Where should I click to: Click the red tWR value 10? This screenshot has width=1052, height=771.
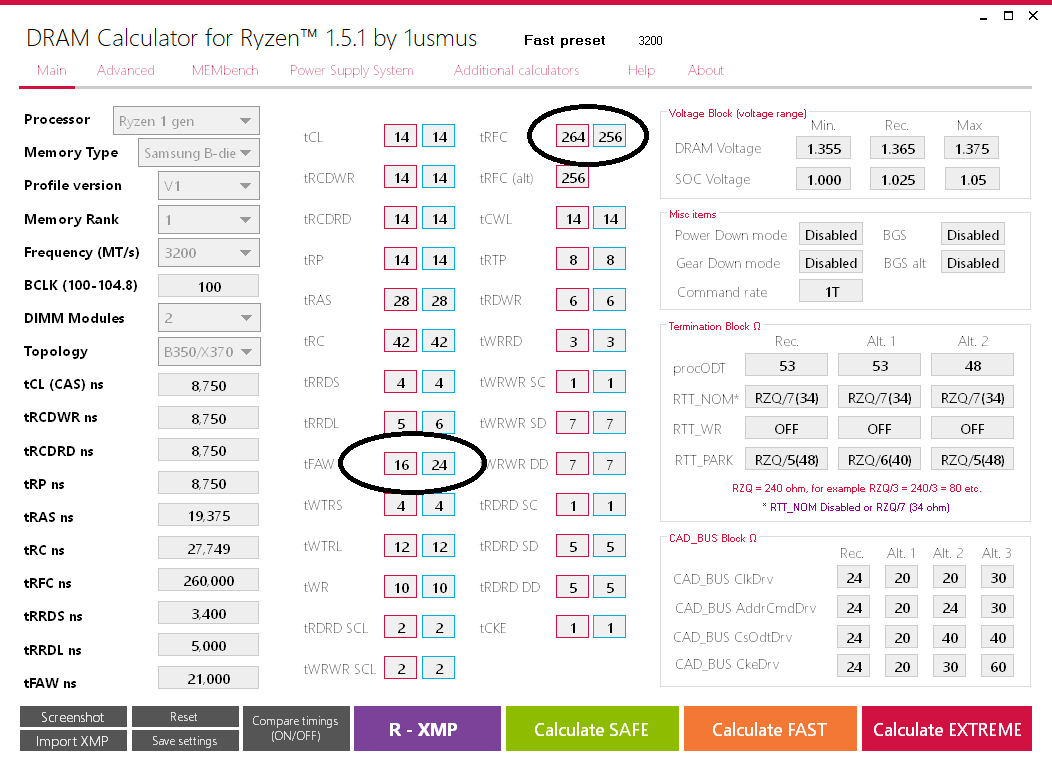[x=401, y=587]
